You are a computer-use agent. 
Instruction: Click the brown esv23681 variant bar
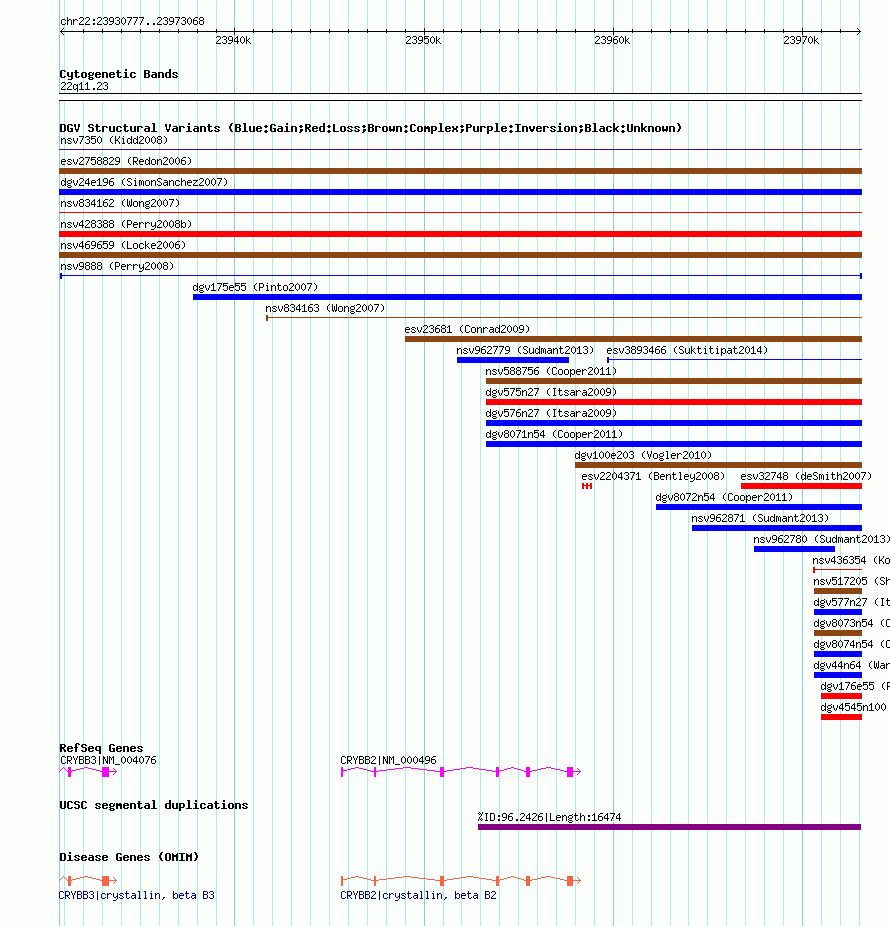(x=633, y=339)
